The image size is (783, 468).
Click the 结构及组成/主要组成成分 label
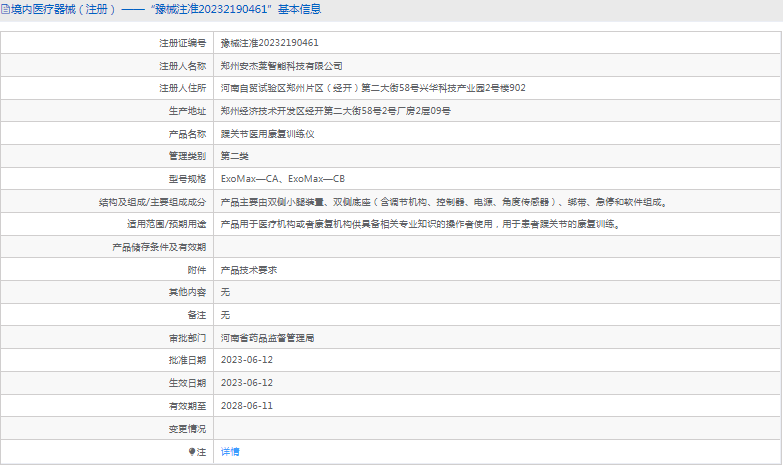click(152, 202)
